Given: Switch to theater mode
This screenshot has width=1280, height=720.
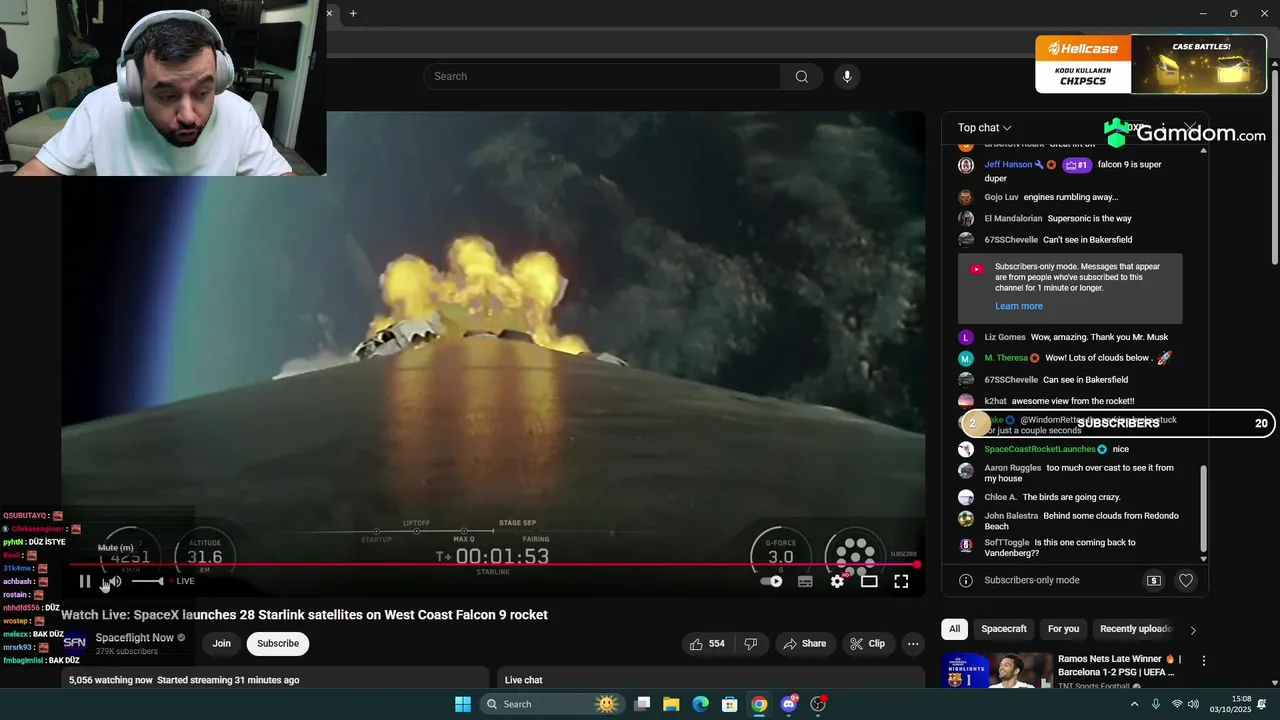Looking at the screenshot, I should (x=869, y=581).
